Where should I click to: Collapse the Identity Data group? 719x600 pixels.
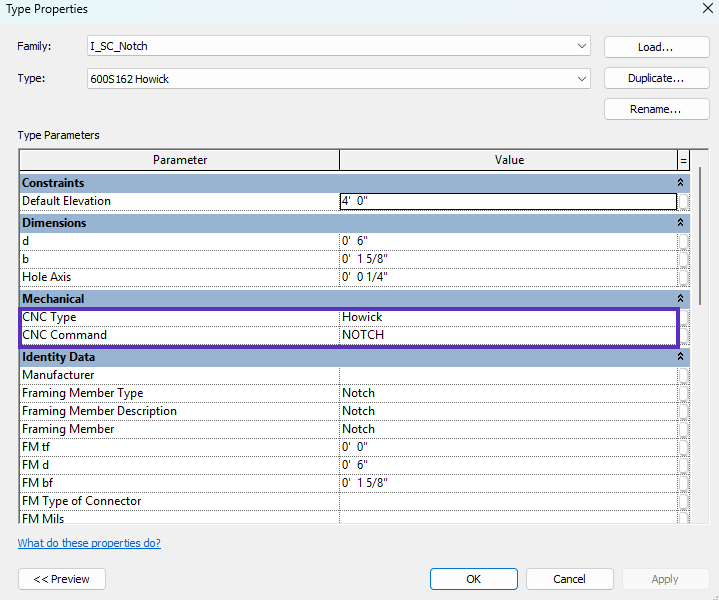point(681,357)
